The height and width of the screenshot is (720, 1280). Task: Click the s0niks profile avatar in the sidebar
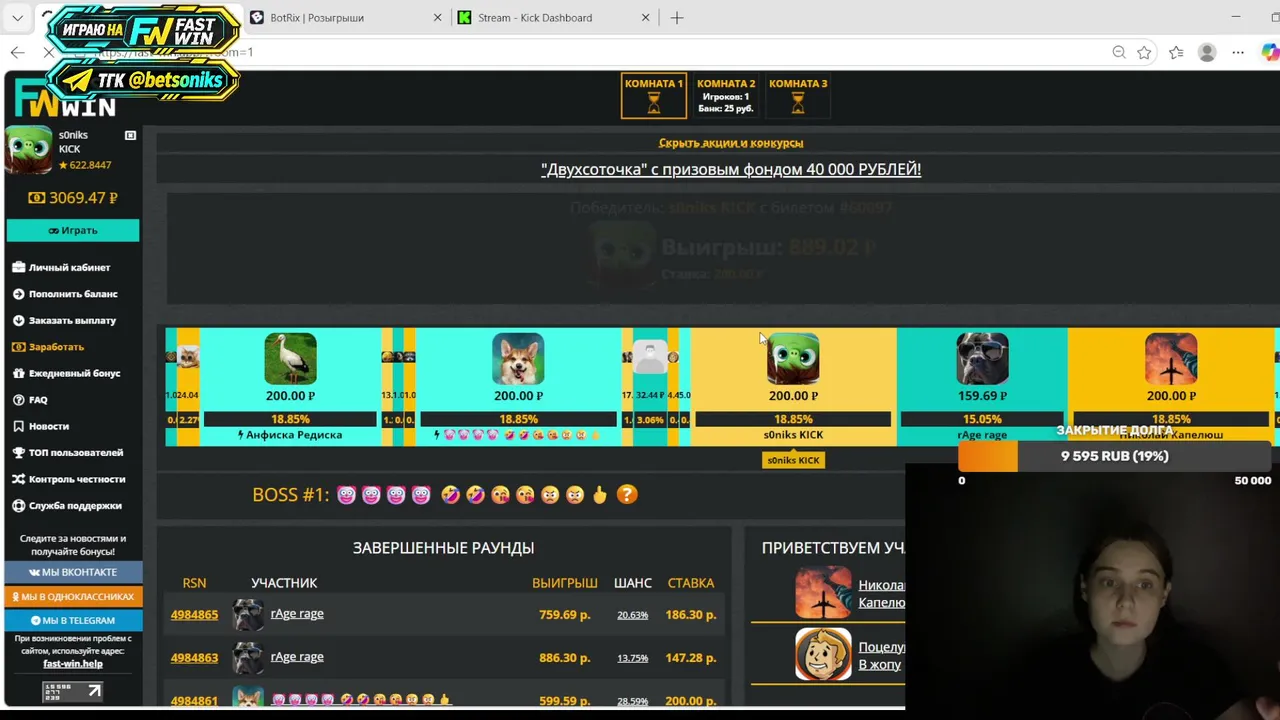29,149
